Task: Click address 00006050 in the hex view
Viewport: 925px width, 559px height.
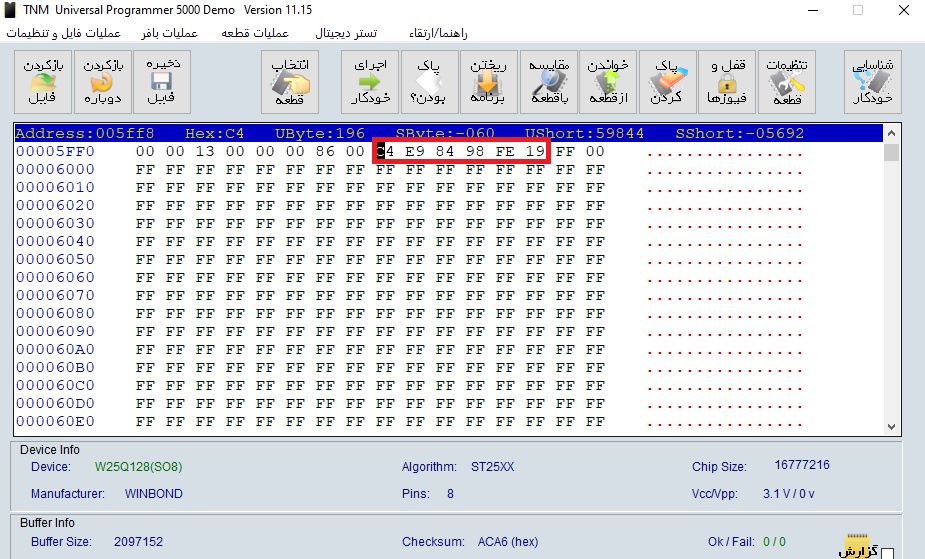Action: click(55, 259)
